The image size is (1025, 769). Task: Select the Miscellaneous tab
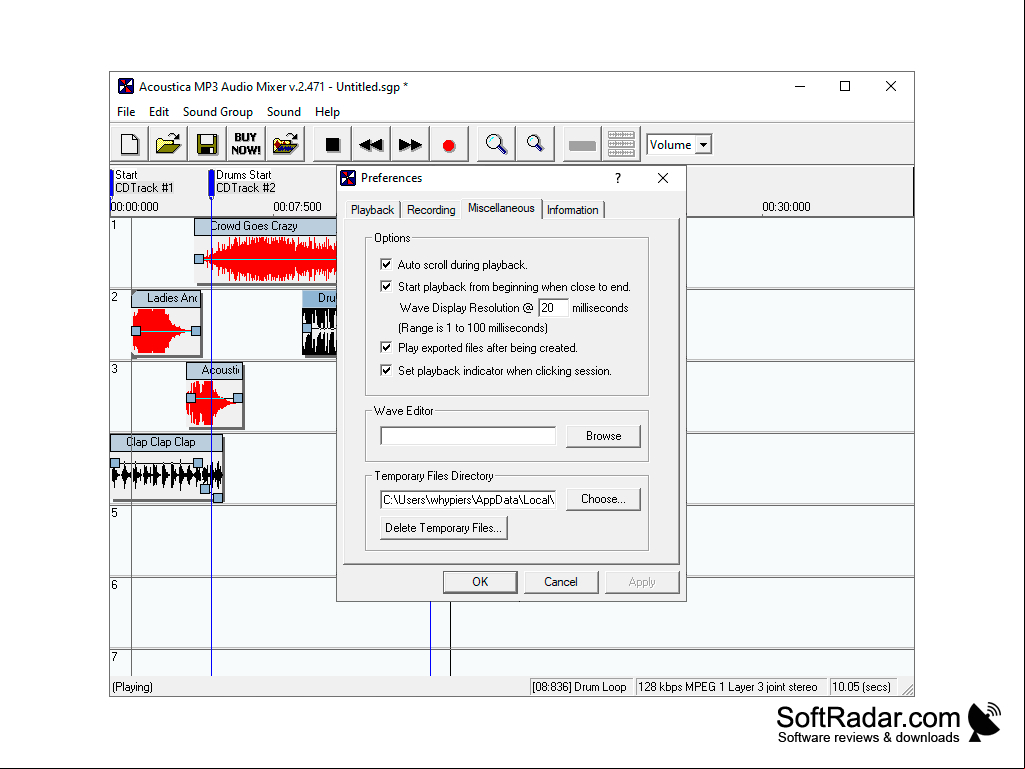coord(501,208)
